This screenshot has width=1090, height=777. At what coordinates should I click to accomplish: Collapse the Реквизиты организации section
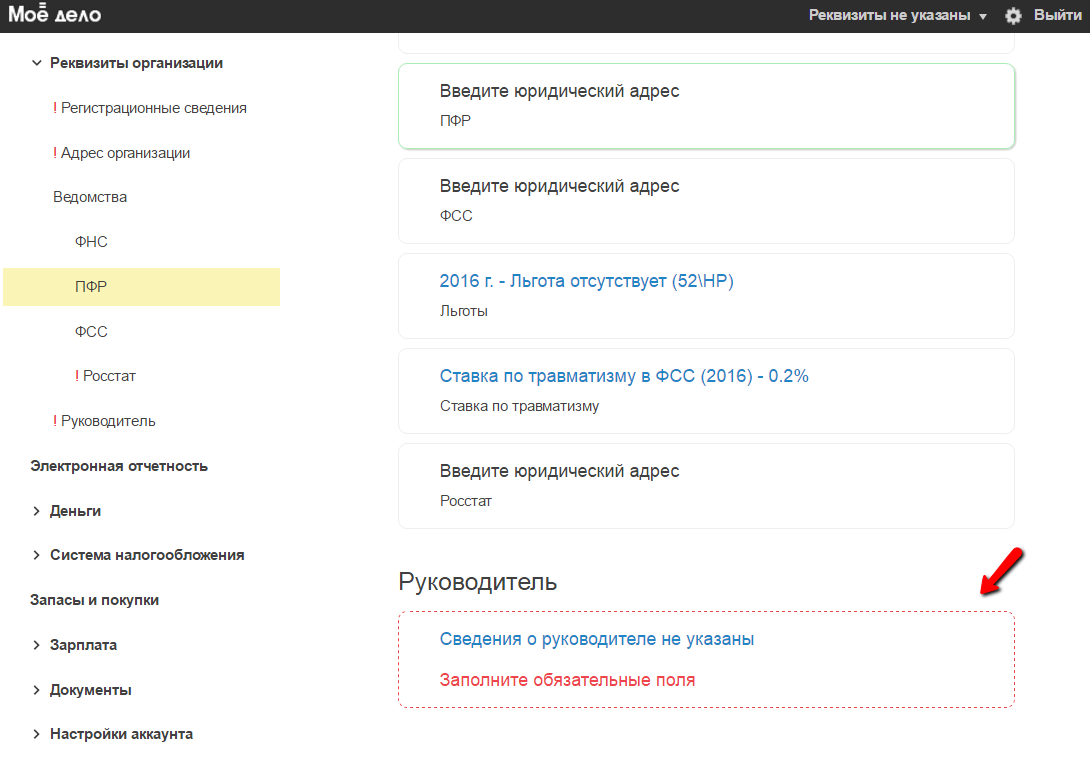pos(37,63)
